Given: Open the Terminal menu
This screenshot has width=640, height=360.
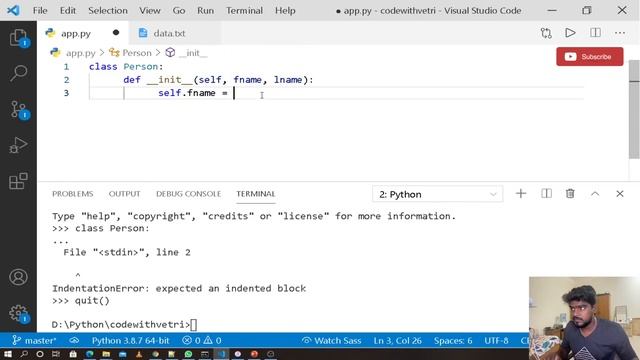Looking at the screenshot, I should click(x=244, y=10).
